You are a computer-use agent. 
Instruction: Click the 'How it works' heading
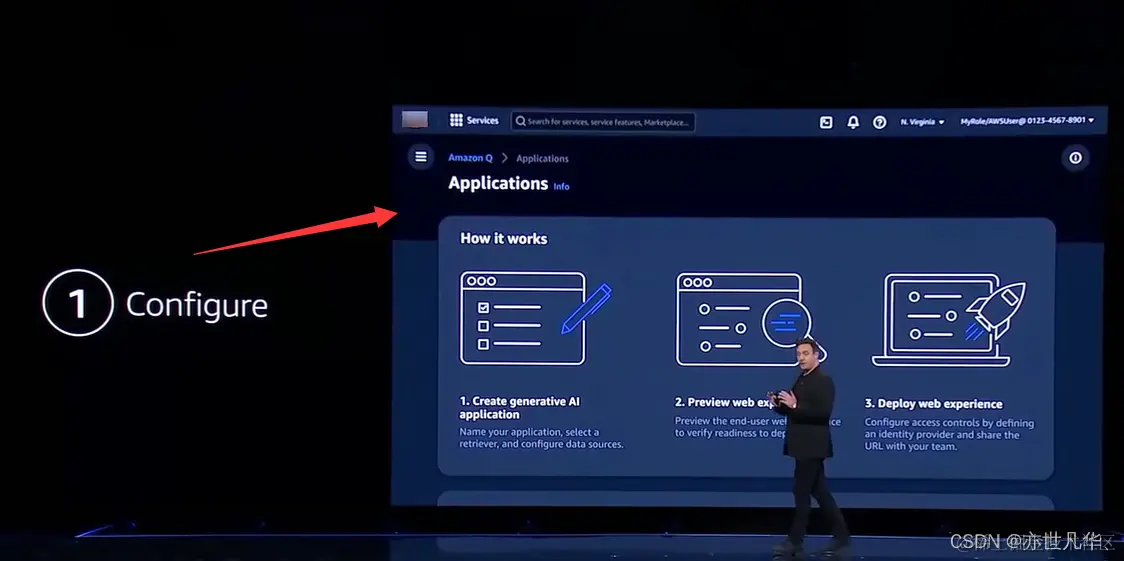(x=504, y=239)
